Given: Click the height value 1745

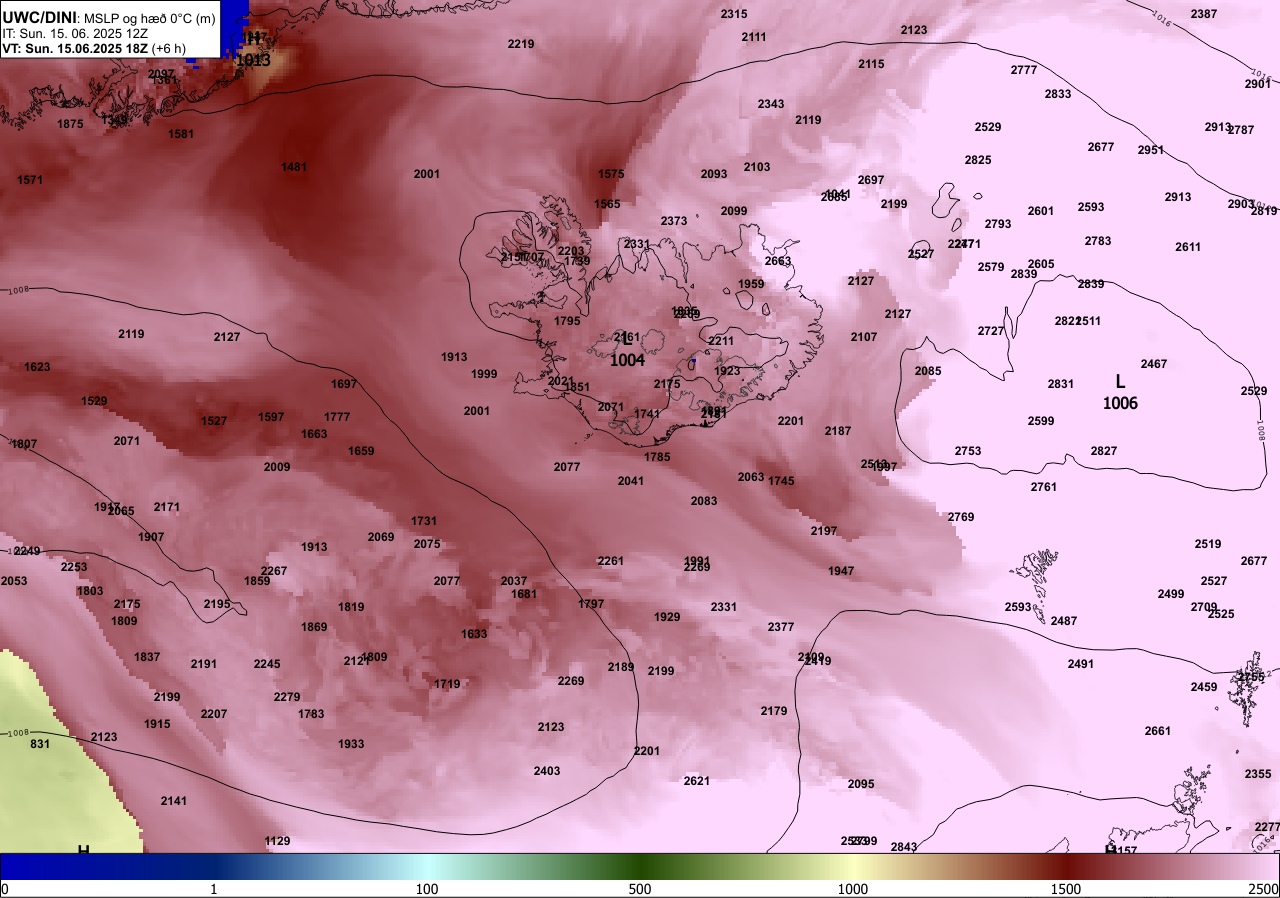Looking at the screenshot, I should pyautogui.click(x=781, y=481).
